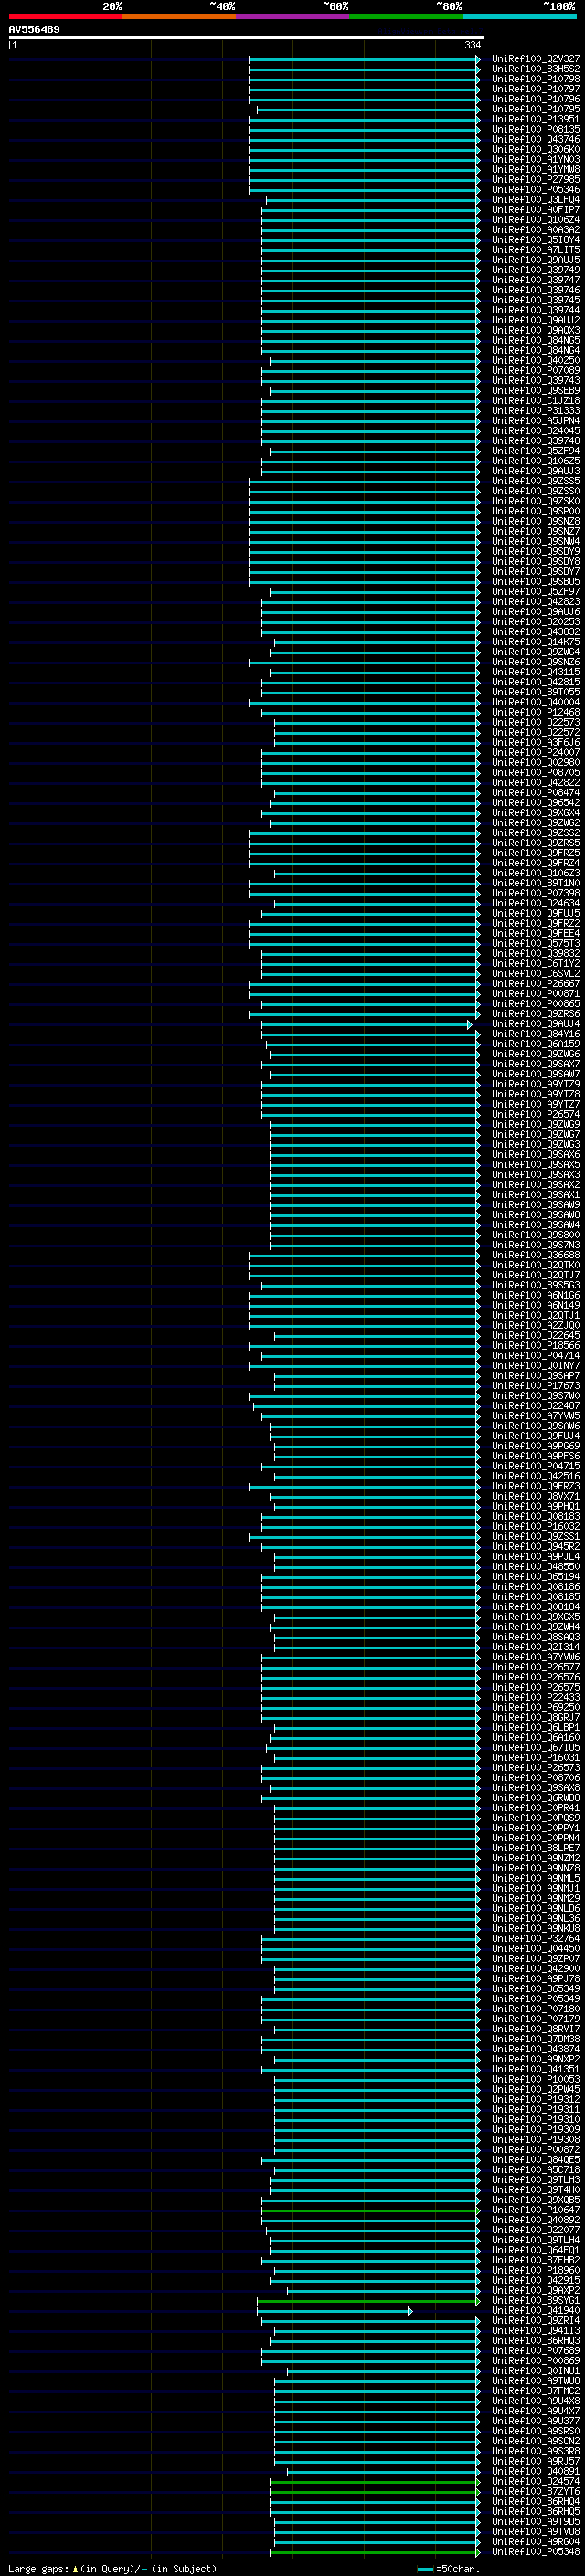Viewport: 585px width, 2576px height.
Task: Select hit label UniRef100_Q8VX71
Action: 536,1496
